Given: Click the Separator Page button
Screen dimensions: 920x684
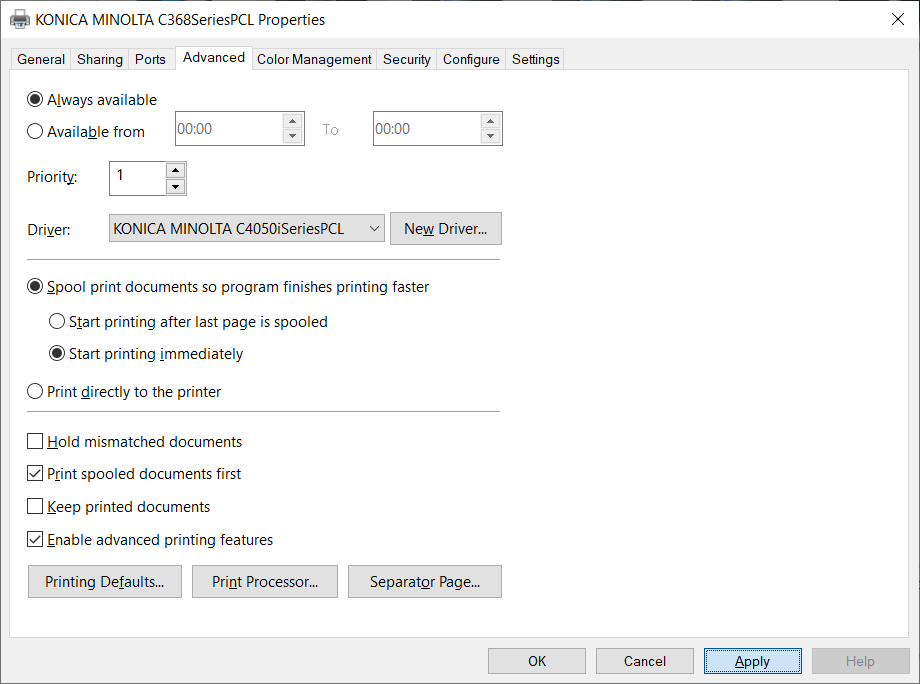Looking at the screenshot, I should [x=424, y=582].
